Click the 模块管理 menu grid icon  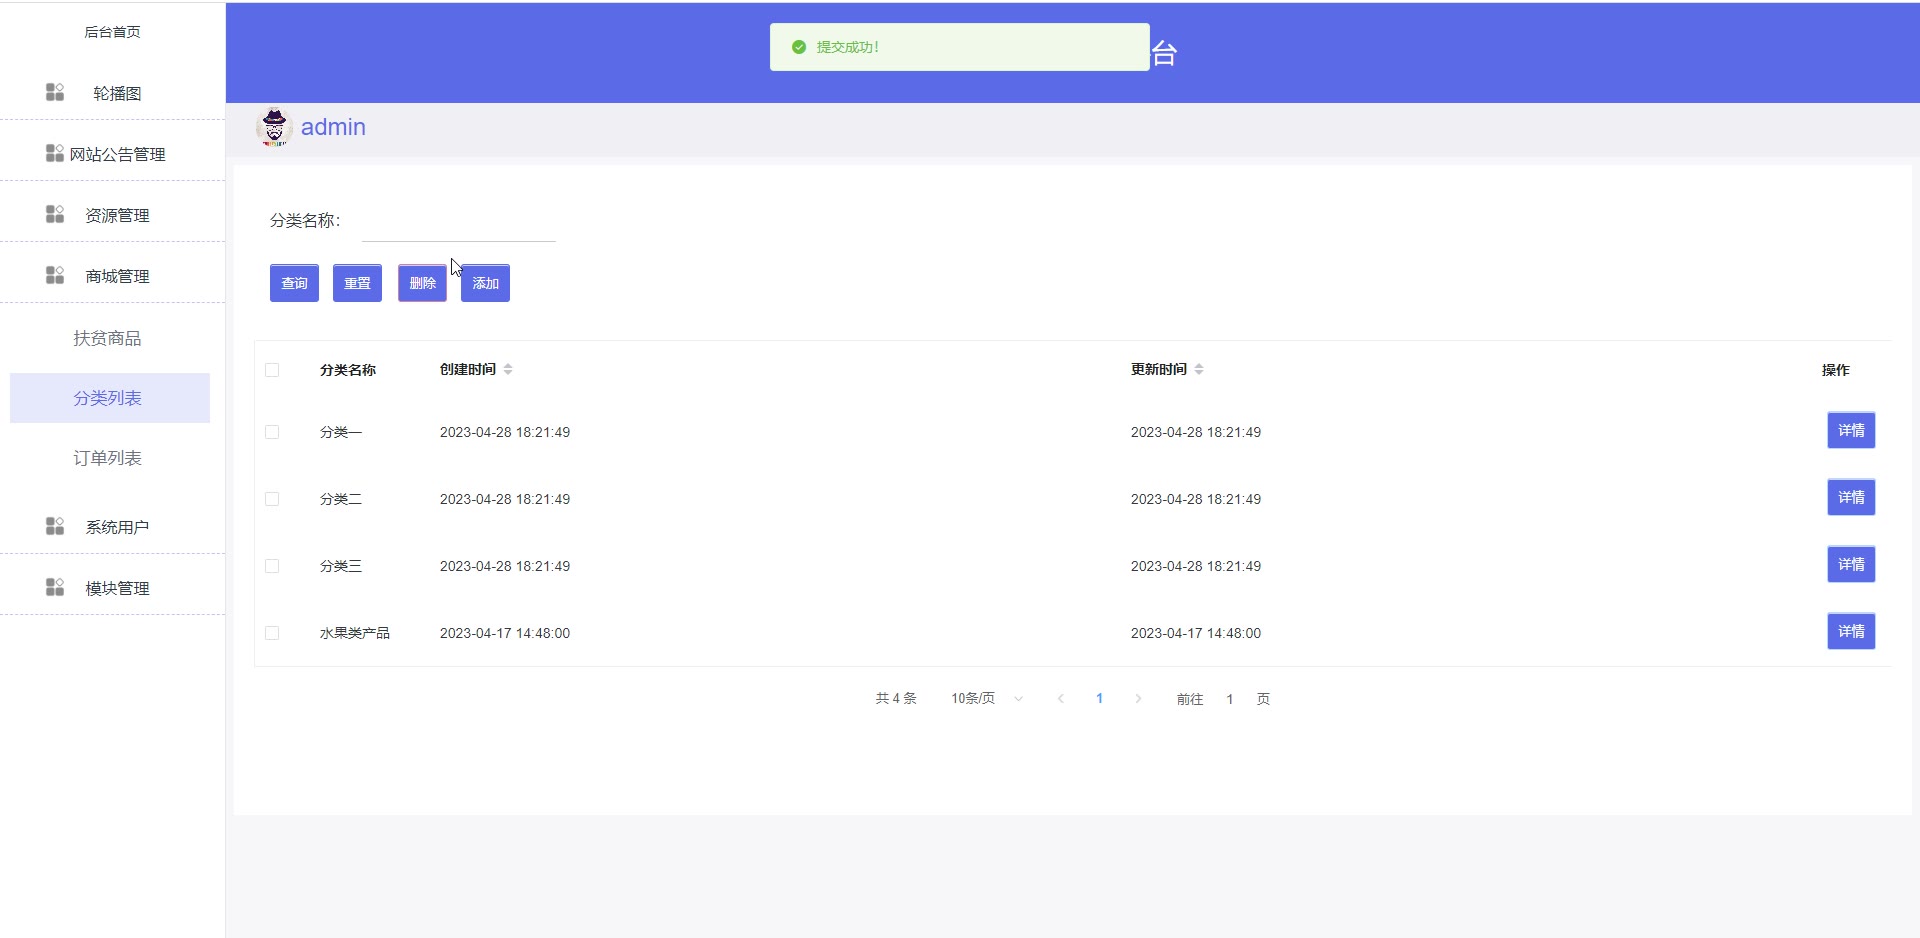pos(55,587)
